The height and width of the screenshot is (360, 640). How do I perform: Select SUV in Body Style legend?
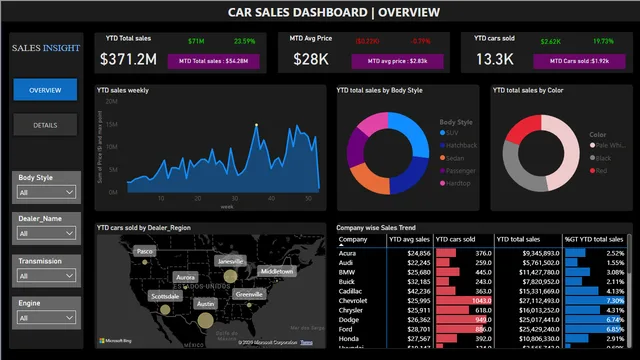pos(449,133)
